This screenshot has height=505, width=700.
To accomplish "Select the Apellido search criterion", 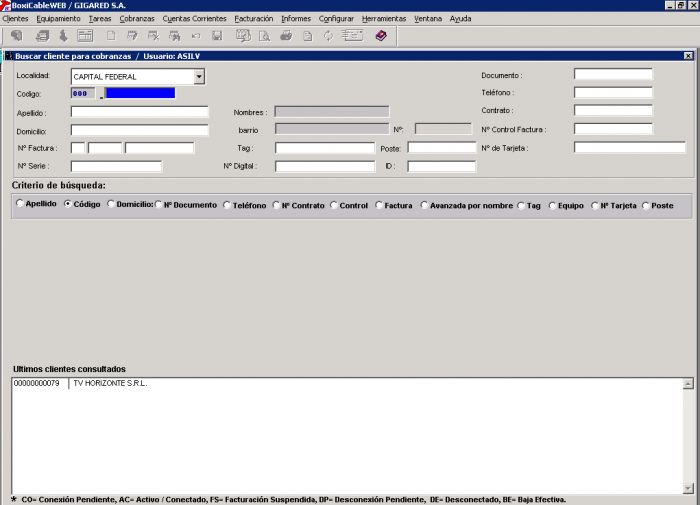I will tap(20, 204).
